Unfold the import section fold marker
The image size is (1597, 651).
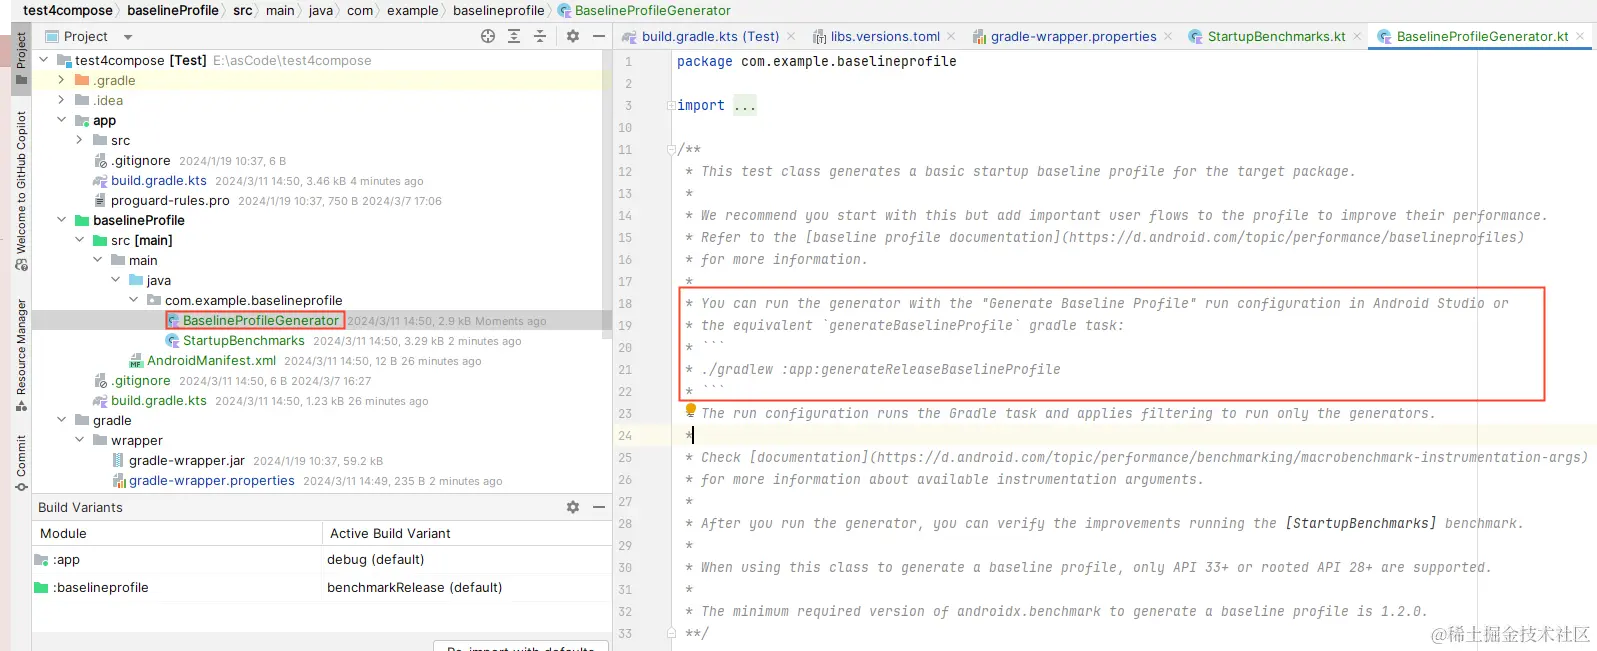[671, 105]
